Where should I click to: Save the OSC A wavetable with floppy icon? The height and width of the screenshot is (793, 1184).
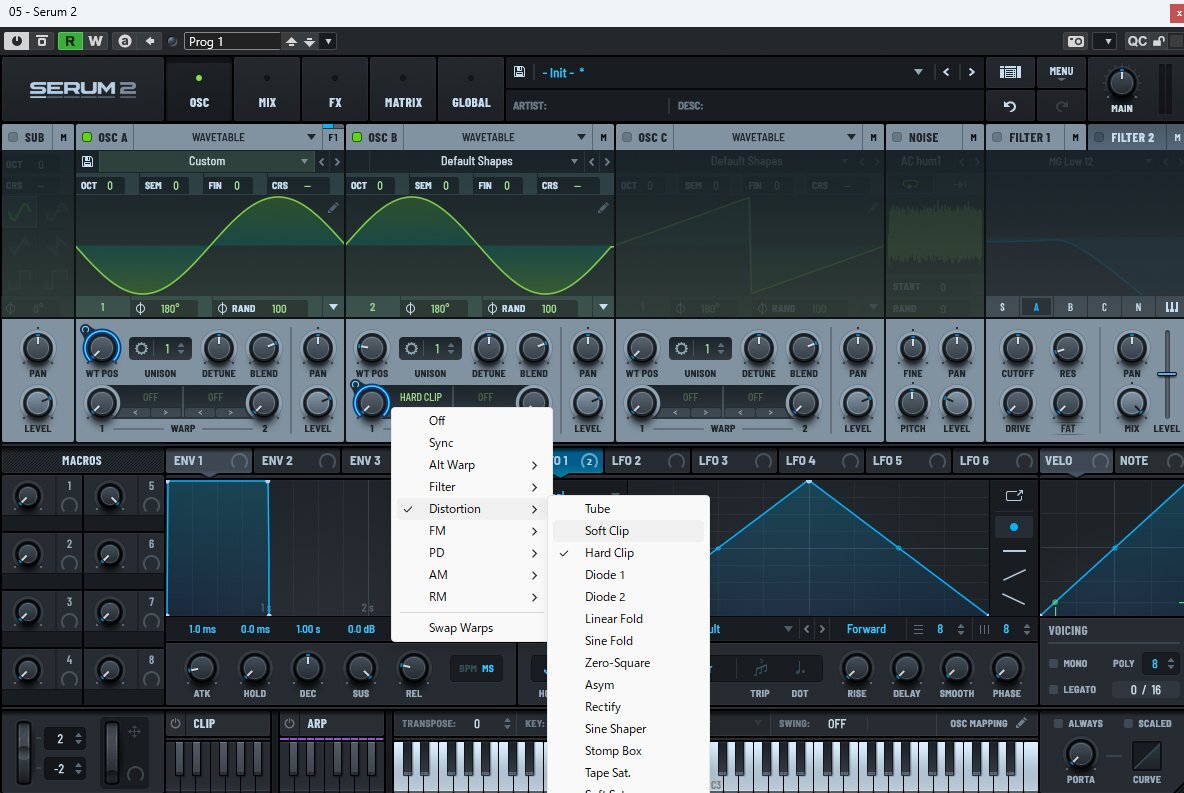[x=88, y=162]
